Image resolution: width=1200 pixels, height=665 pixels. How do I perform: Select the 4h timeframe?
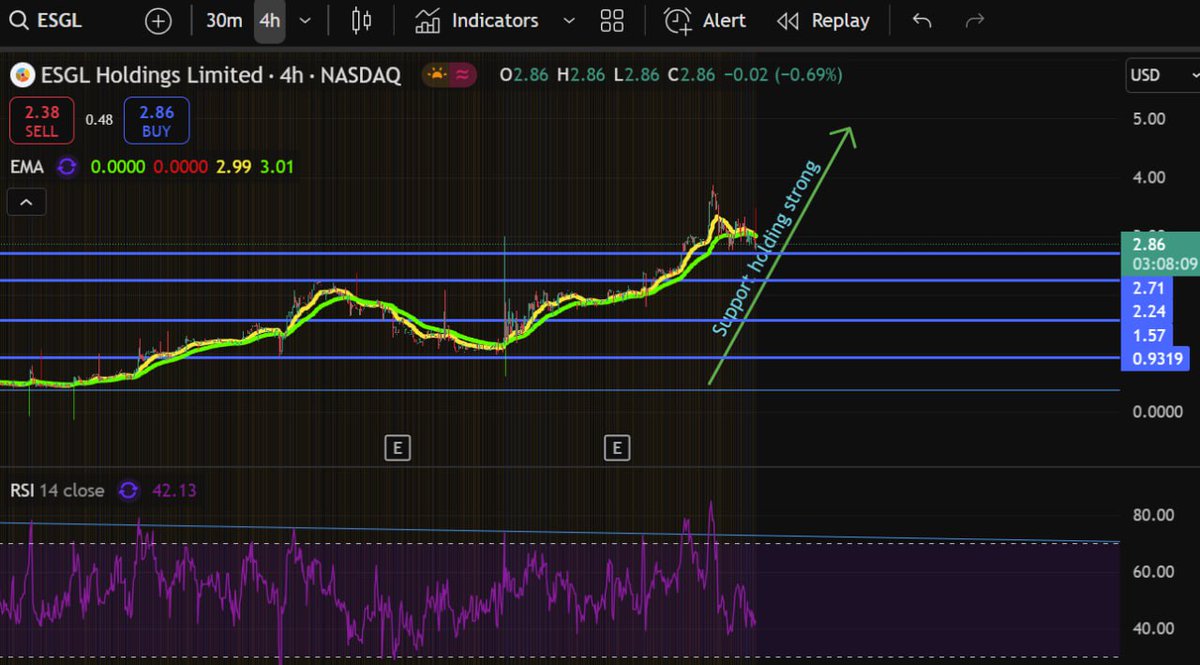[269, 20]
